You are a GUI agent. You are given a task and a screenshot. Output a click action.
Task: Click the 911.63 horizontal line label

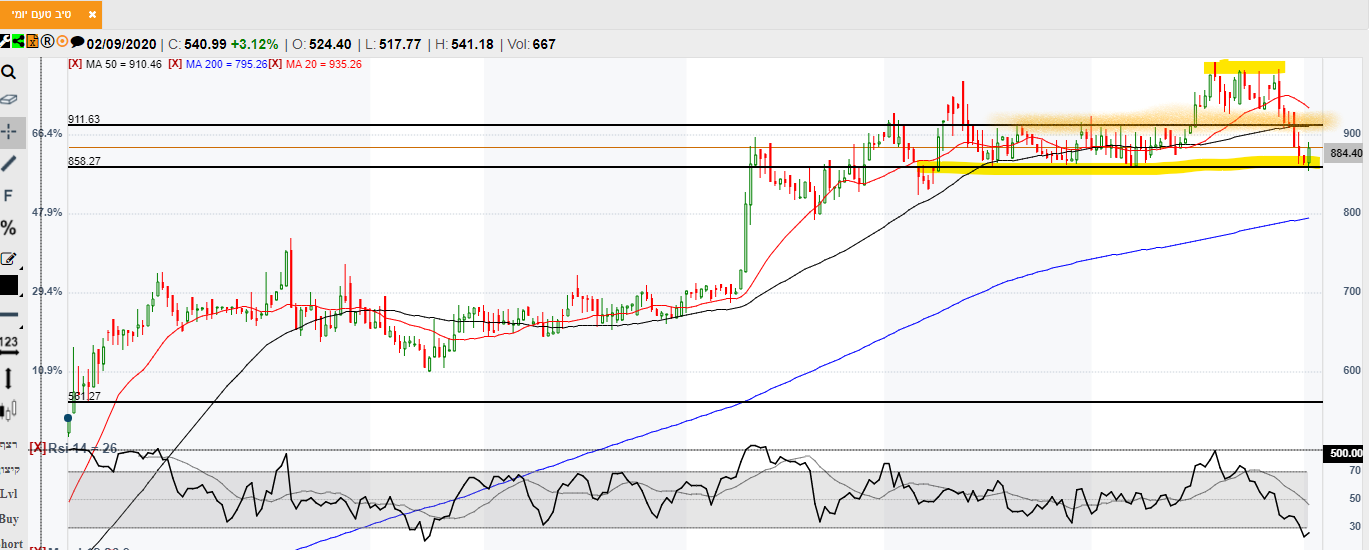click(84, 119)
